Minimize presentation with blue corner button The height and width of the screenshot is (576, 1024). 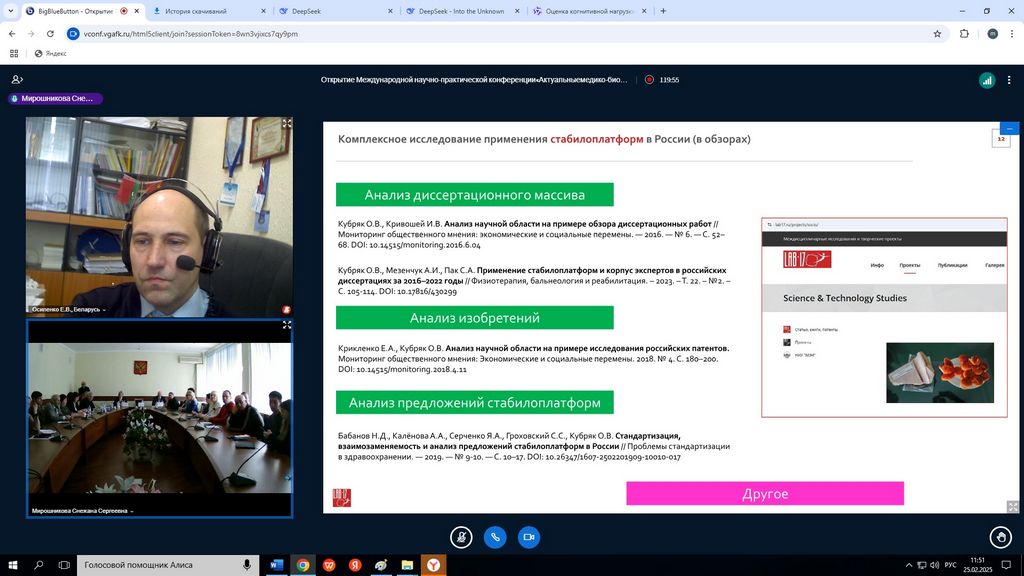click(1010, 129)
